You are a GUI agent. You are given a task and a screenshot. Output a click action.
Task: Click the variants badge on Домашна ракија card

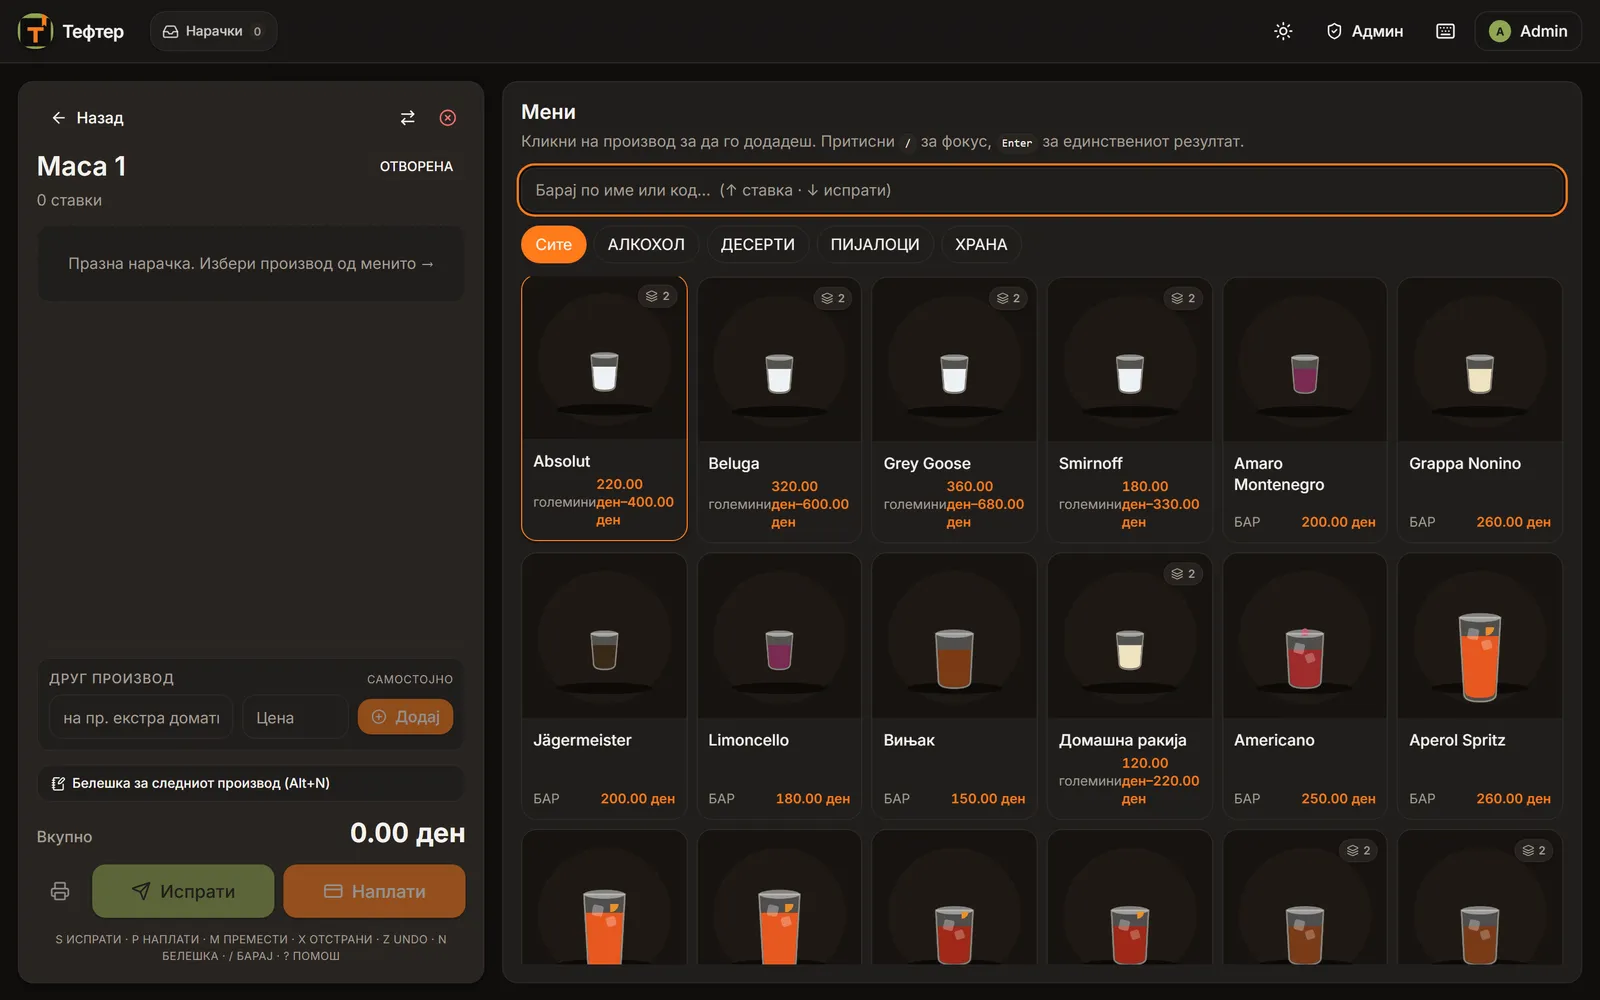[1183, 573]
